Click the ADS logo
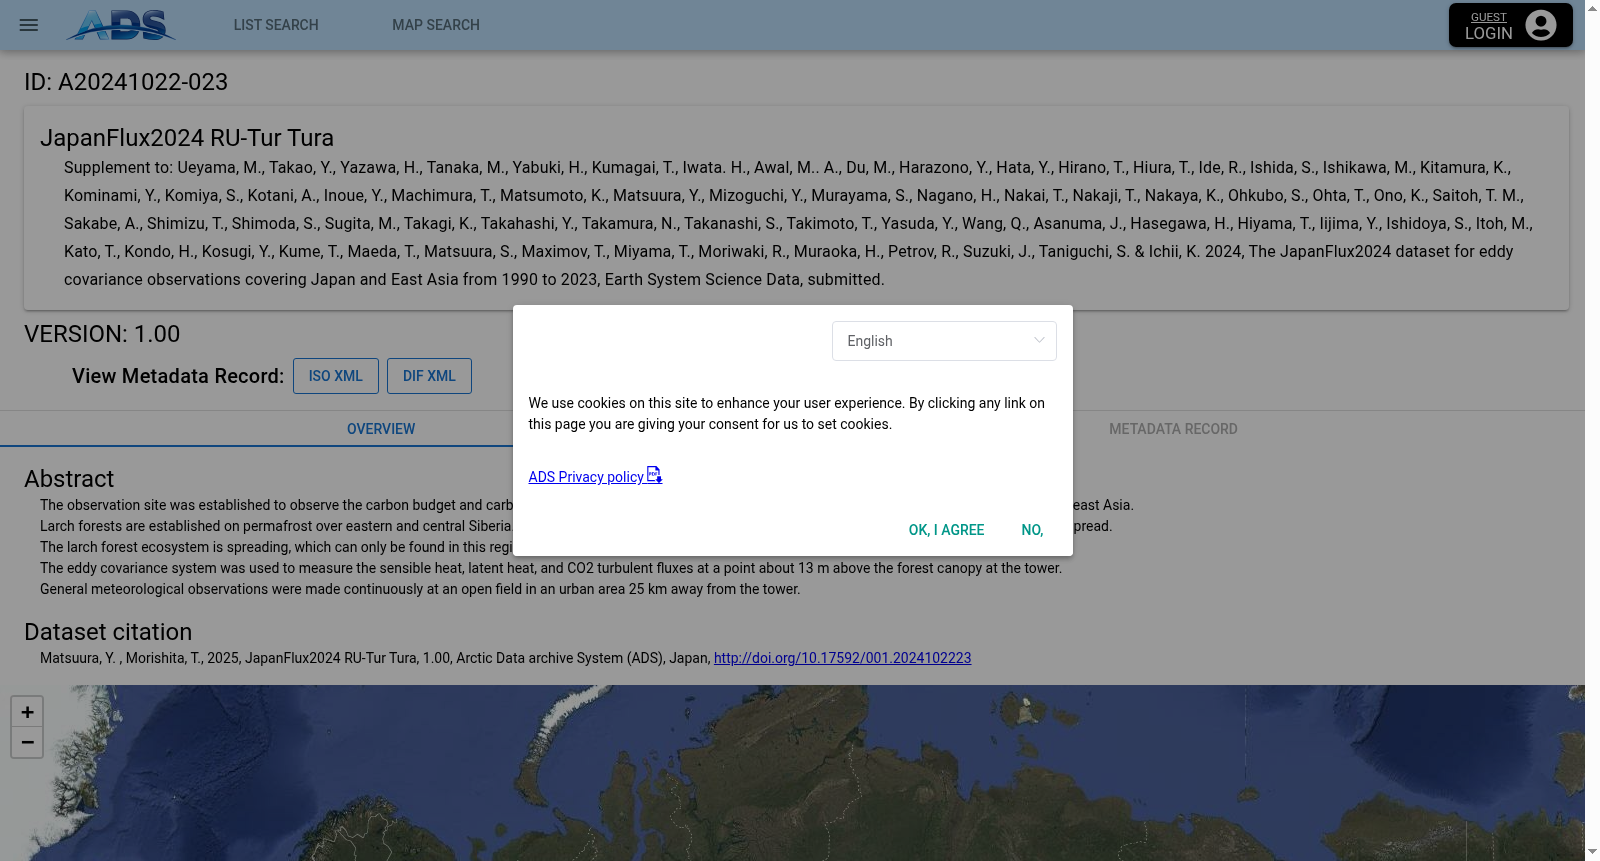Viewport: 1600px width, 861px height. pyautogui.click(x=121, y=25)
